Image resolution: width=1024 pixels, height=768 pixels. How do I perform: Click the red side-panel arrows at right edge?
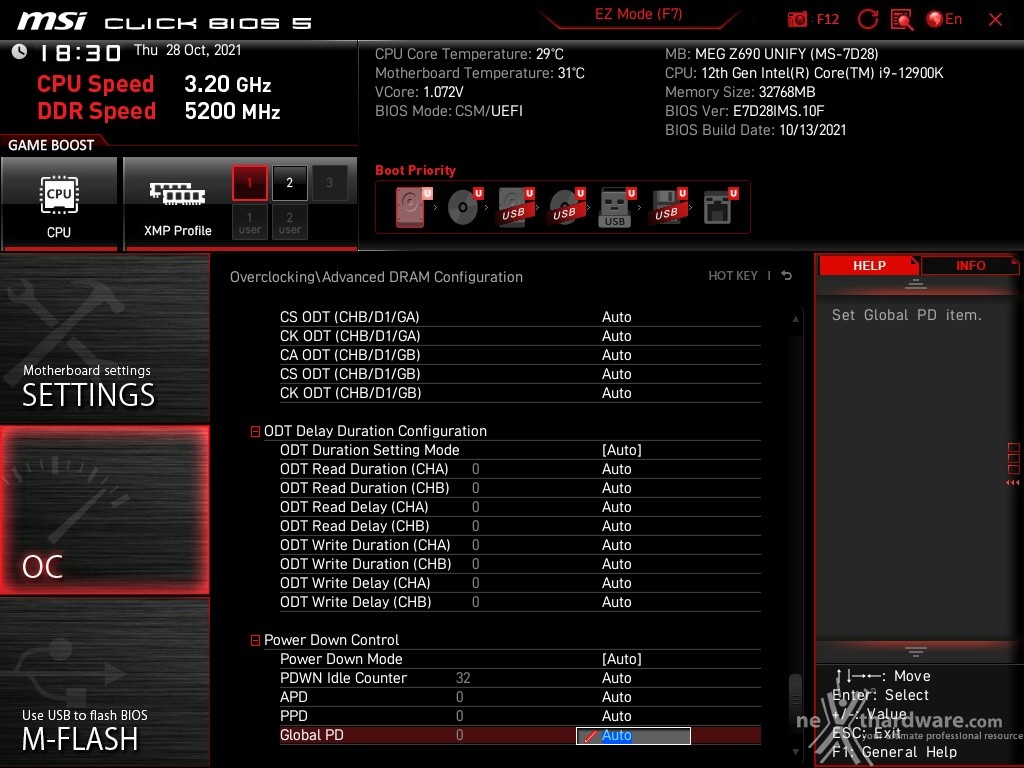coord(1013,483)
